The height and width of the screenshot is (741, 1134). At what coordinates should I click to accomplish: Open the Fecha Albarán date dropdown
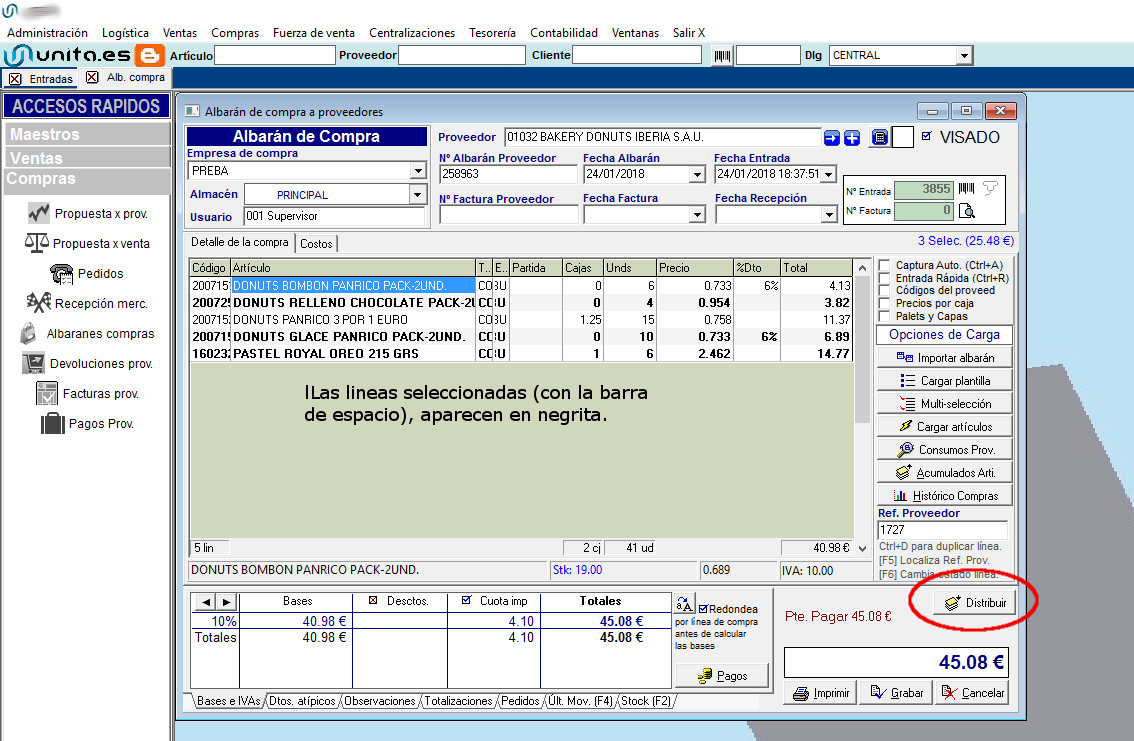pos(697,174)
